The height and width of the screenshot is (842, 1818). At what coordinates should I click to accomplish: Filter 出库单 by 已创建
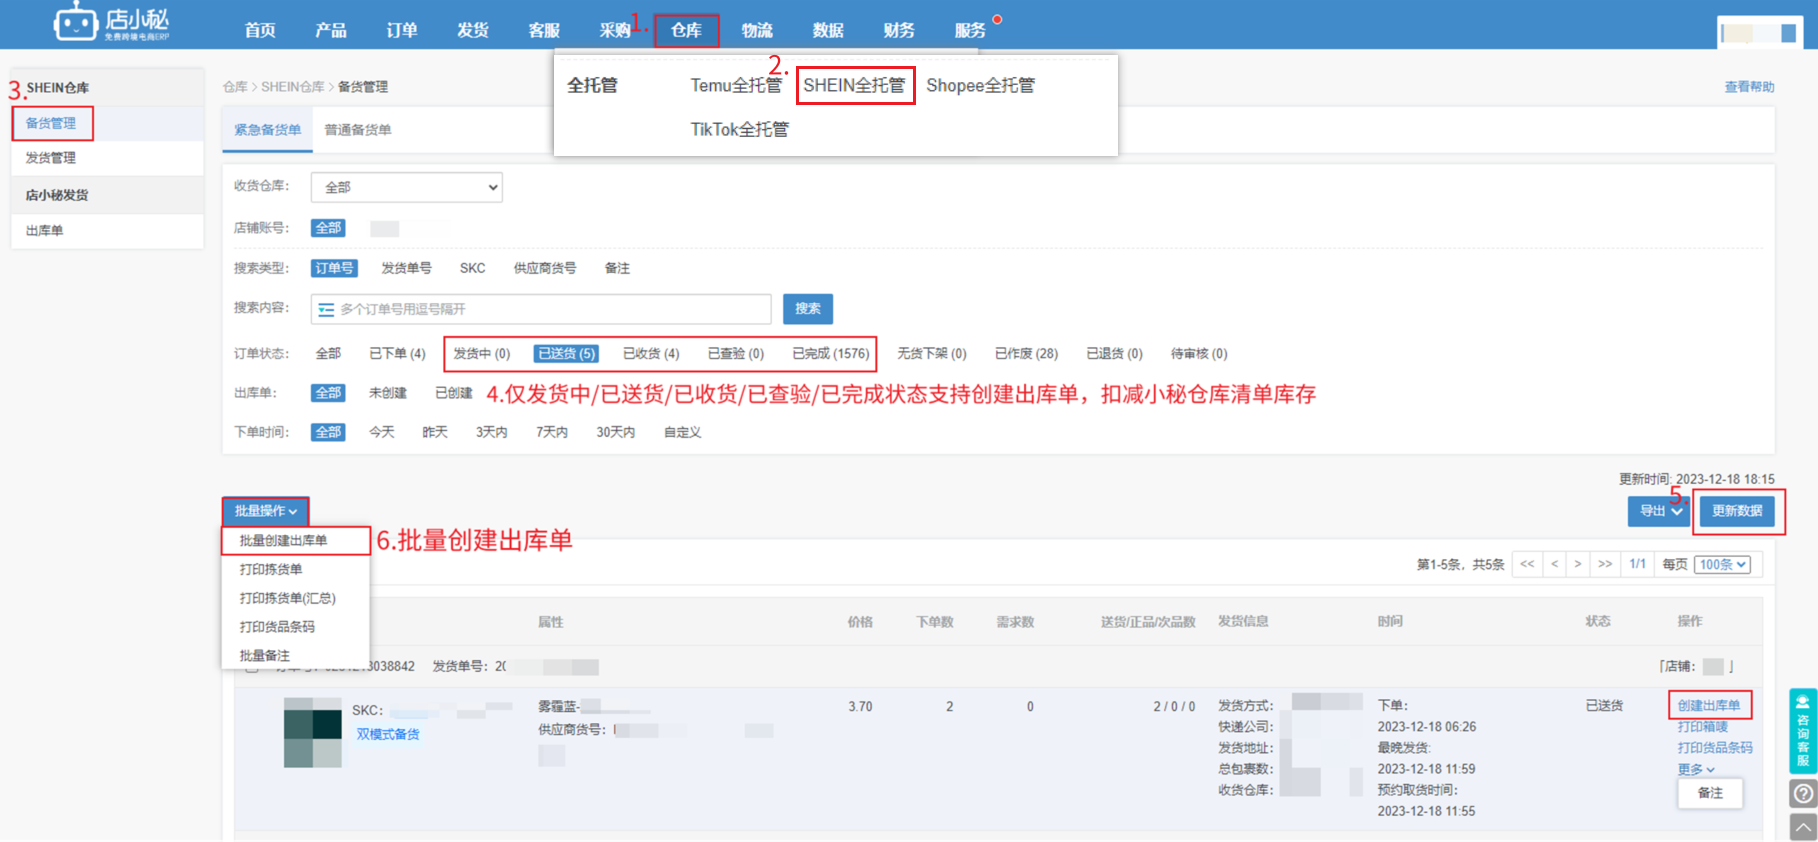click(x=453, y=393)
